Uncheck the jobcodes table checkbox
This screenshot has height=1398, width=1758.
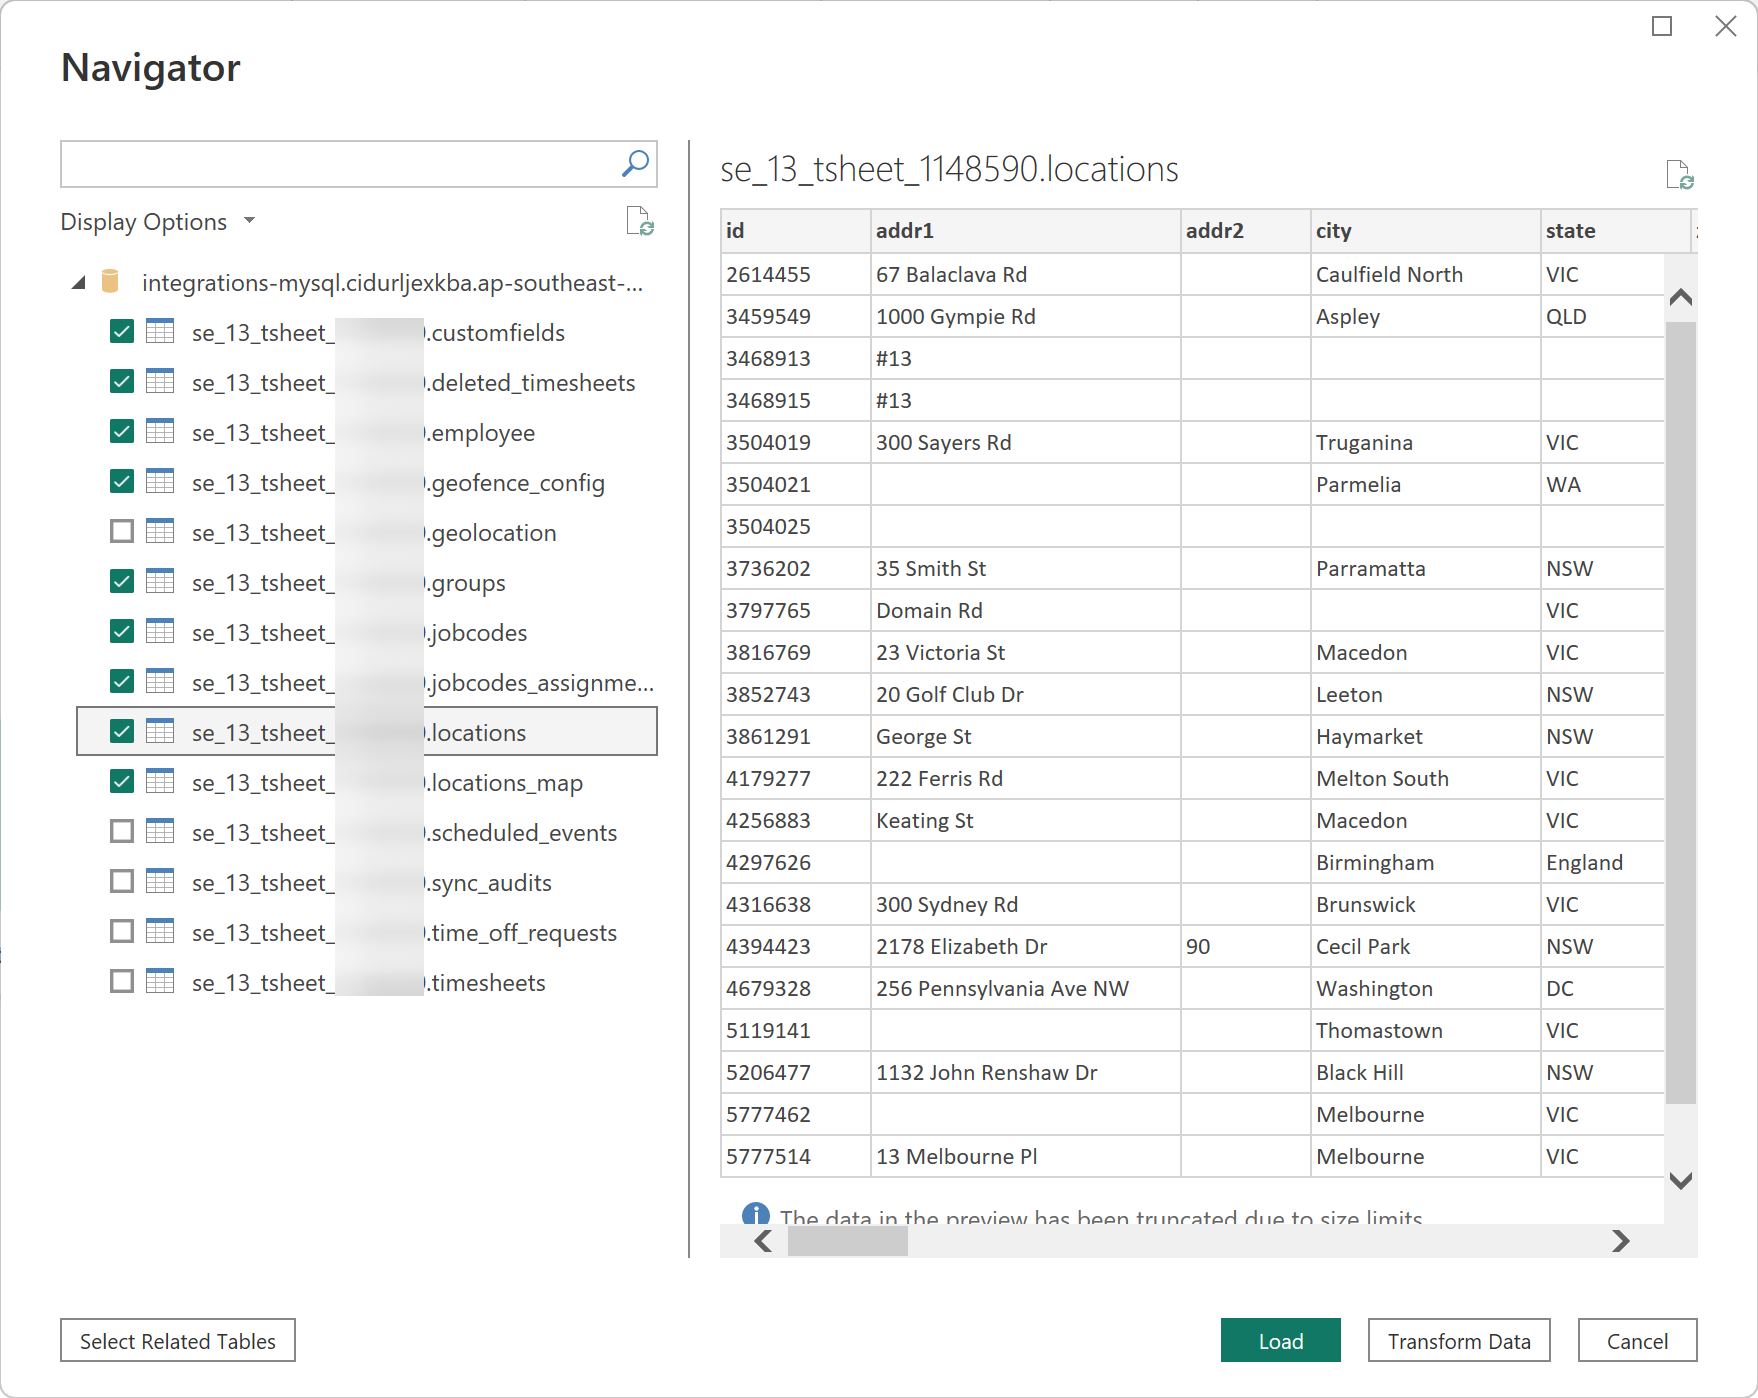pyautogui.click(x=122, y=631)
